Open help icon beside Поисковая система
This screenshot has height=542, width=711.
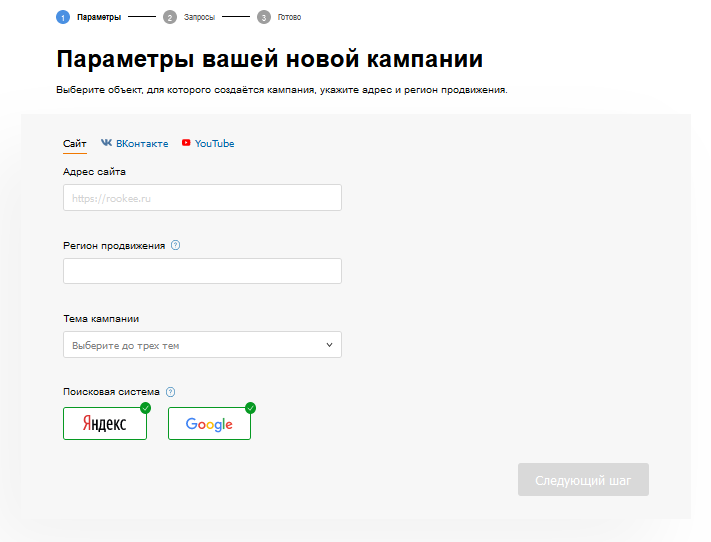pyautogui.click(x=170, y=392)
